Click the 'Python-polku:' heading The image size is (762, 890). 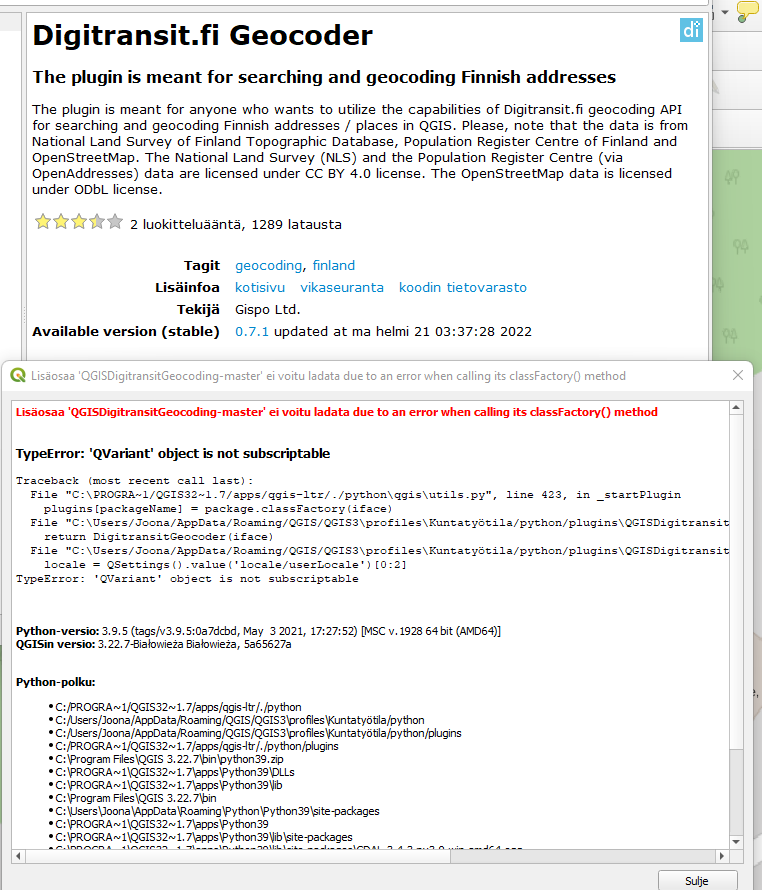tap(56, 682)
